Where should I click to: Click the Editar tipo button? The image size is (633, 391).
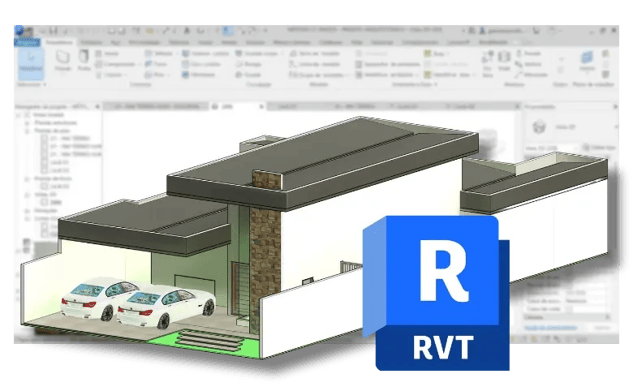pyautogui.click(x=599, y=148)
